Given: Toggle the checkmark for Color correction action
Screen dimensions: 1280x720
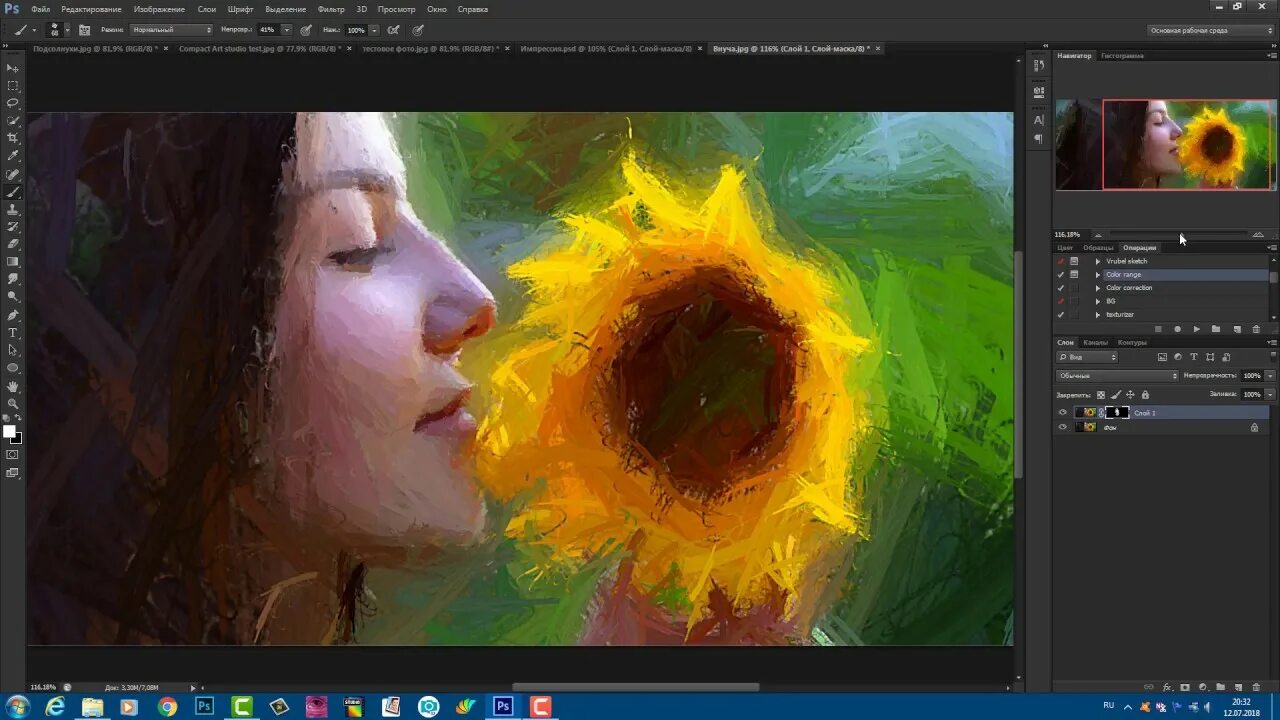Looking at the screenshot, I should (x=1061, y=288).
